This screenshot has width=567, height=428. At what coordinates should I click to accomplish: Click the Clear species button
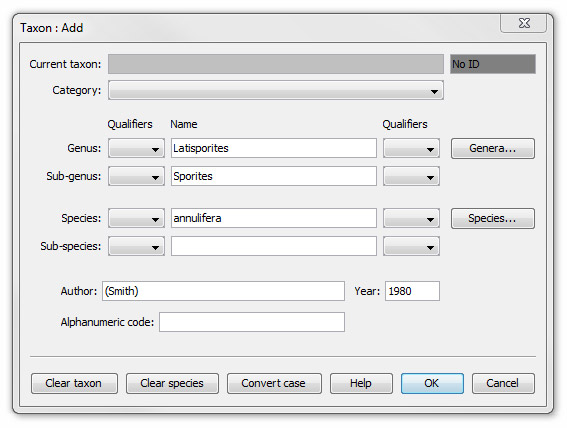click(x=172, y=384)
